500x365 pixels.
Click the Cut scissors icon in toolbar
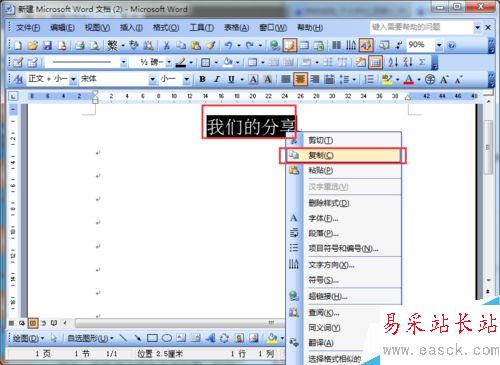point(166,45)
